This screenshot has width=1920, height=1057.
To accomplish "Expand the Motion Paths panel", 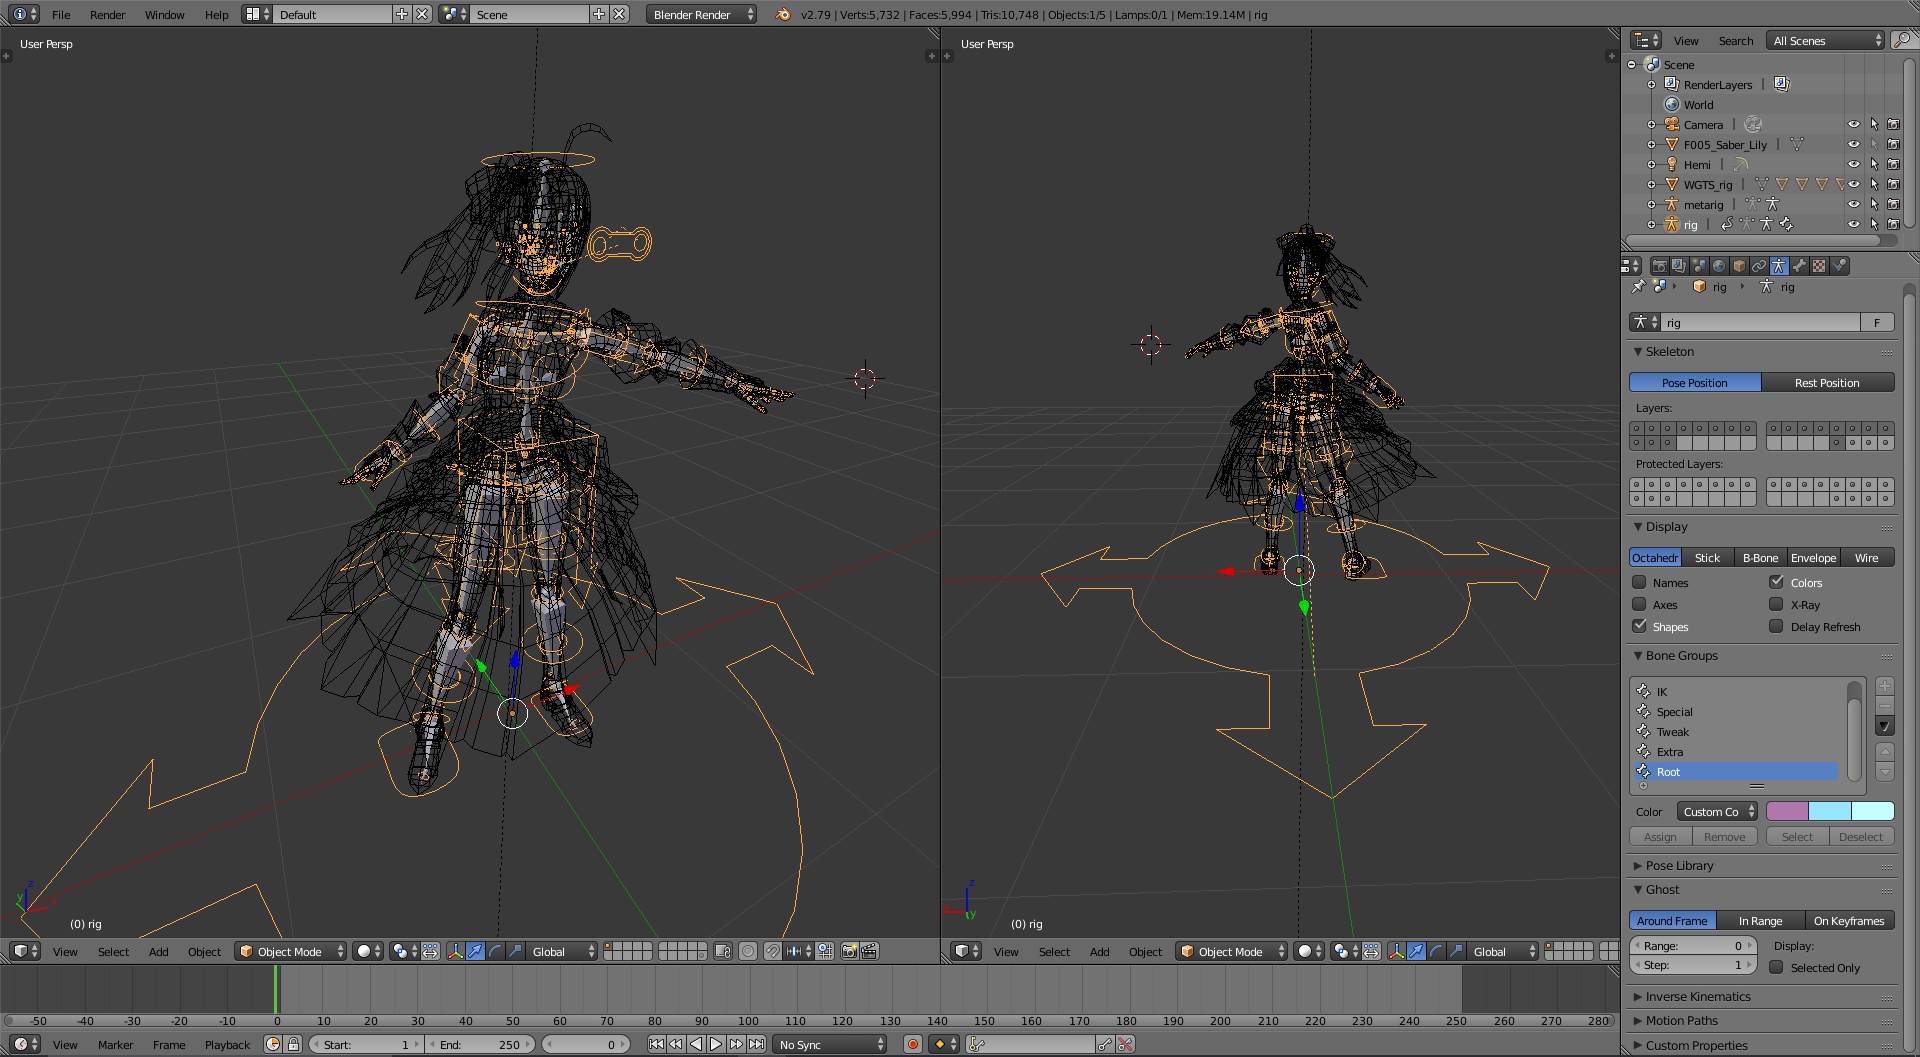I will point(1682,1020).
